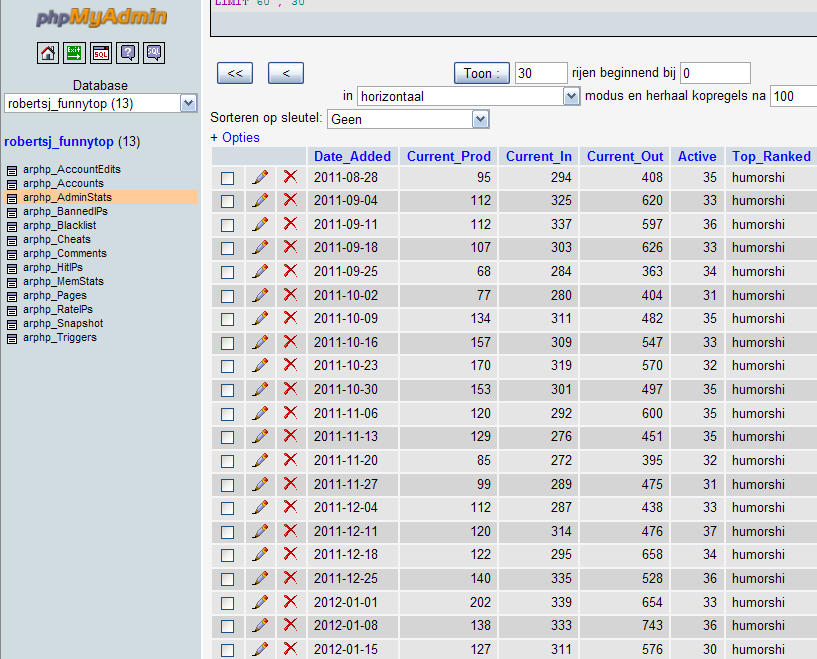Image resolution: width=817 pixels, height=659 pixels.
Task: Open the SQL query window icon
Action: [101, 53]
